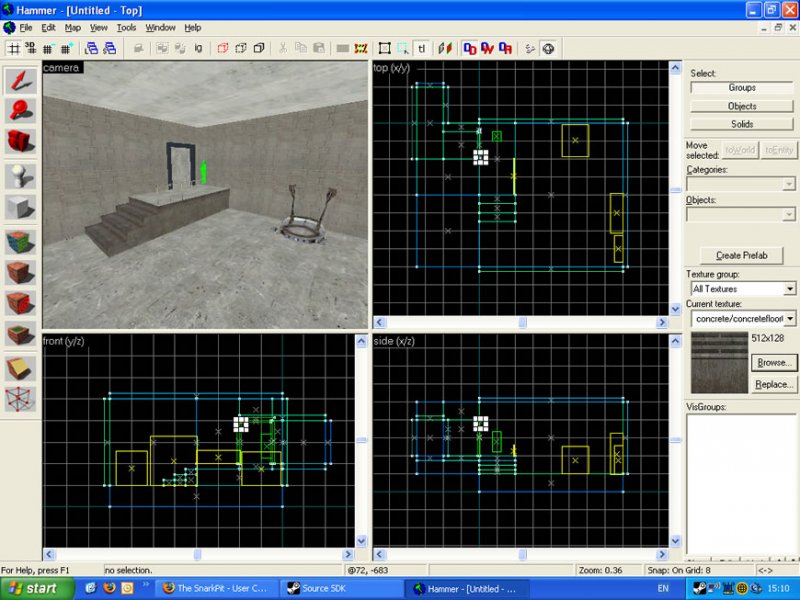Select the Block tool (gray cube)
The width and height of the screenshot is (800, 600).
pos(20,207)
